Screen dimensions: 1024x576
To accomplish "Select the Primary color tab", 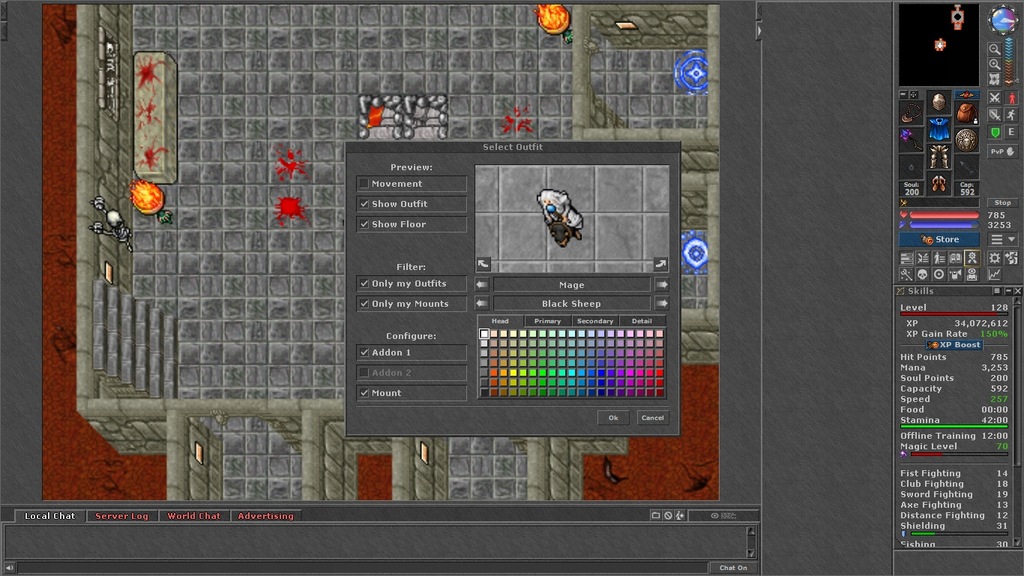I will (x=547, y=321).
